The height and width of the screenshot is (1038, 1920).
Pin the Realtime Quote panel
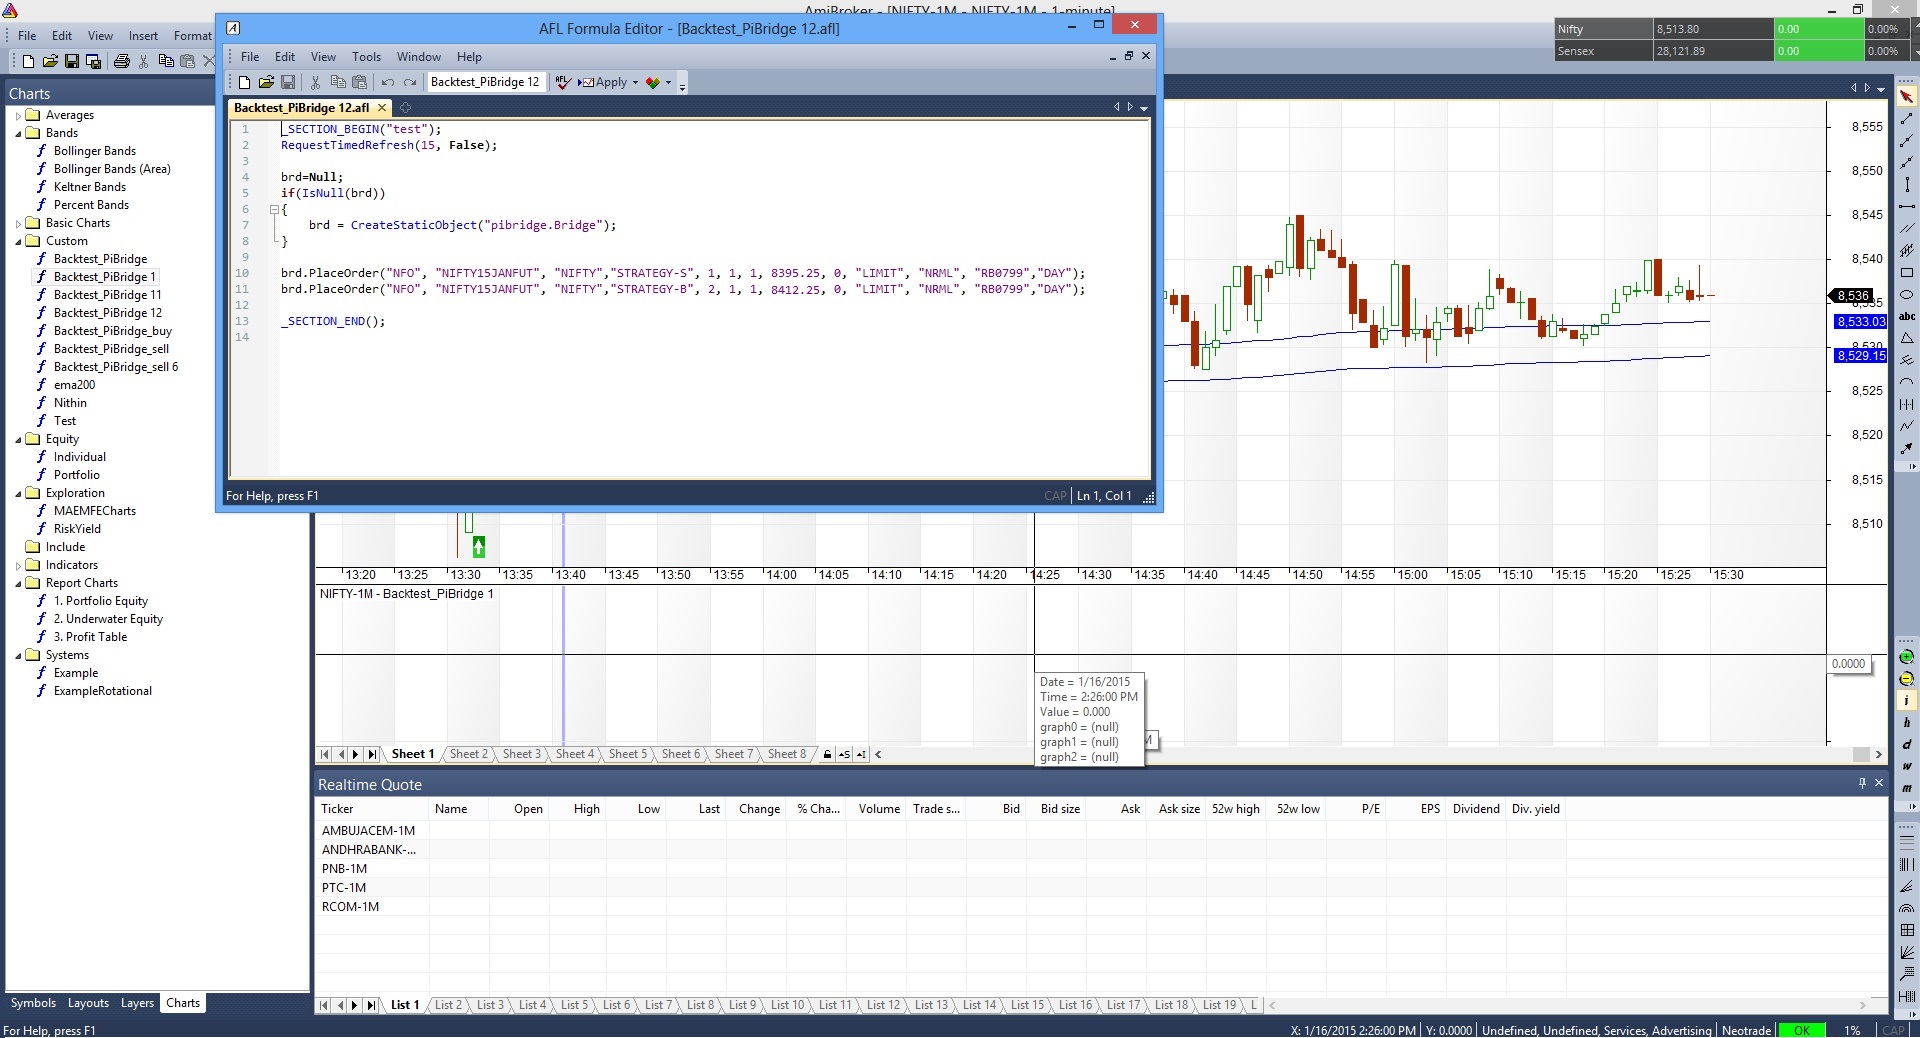[1862, 783]
